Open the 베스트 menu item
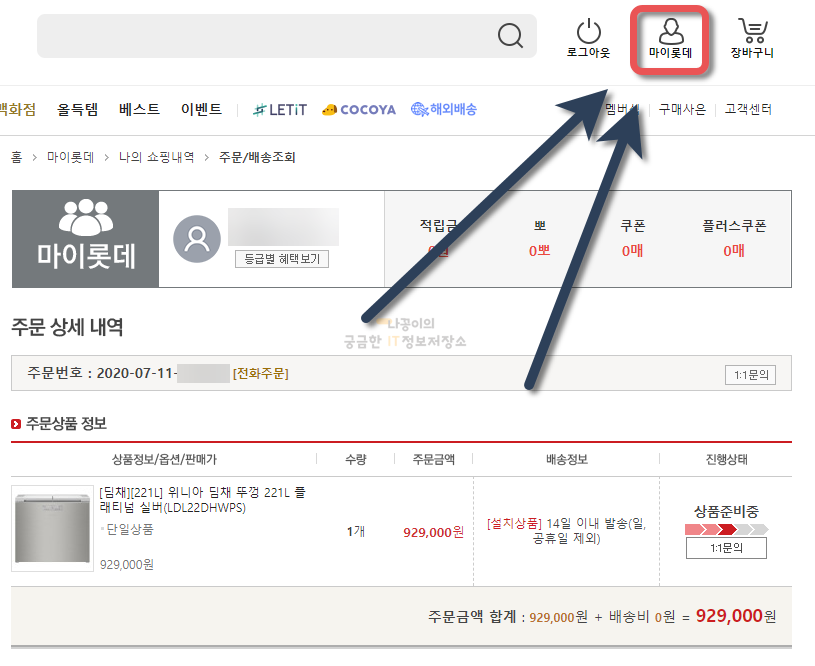This screenshot has width=815, height=666. 139,109
